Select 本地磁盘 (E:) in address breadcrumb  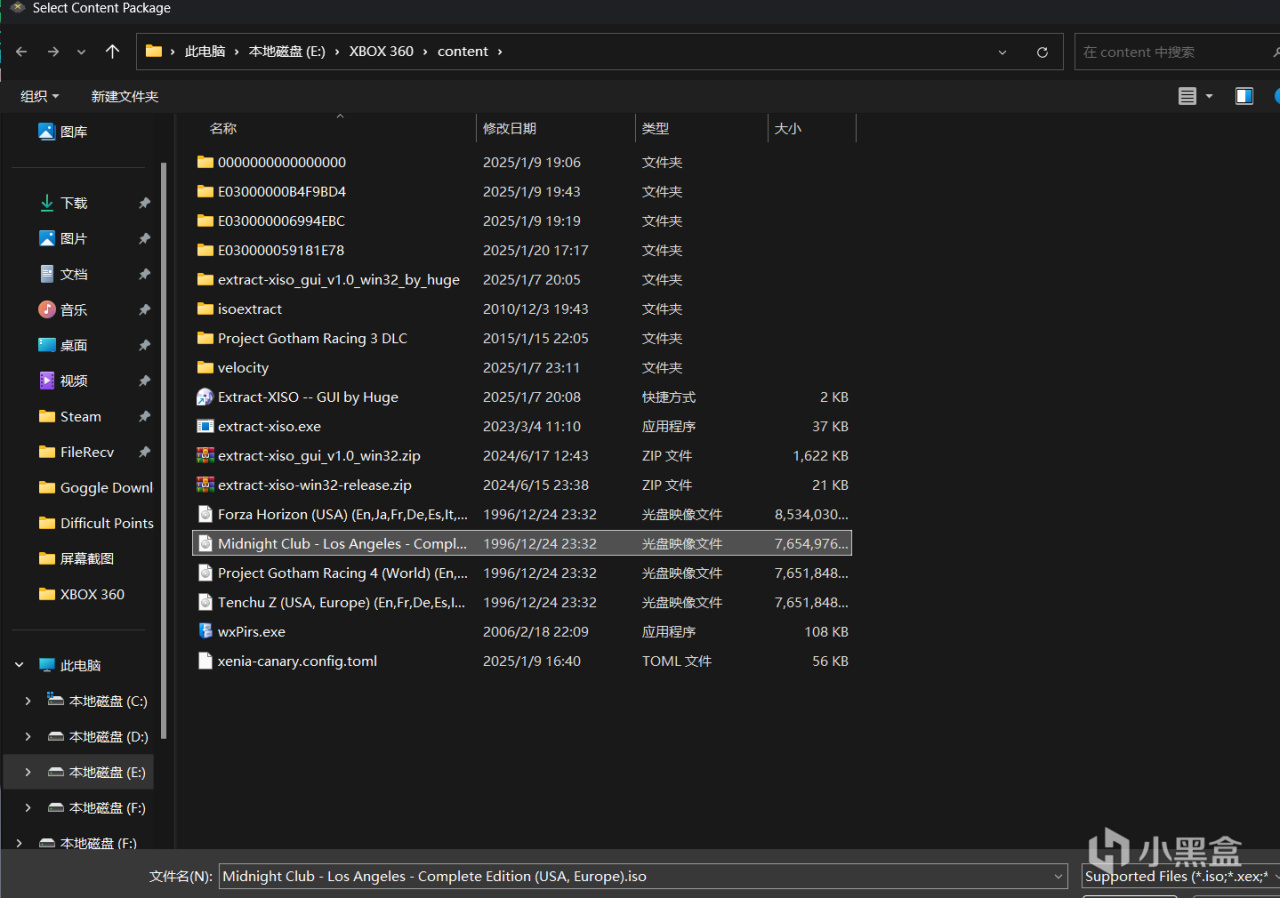[x=287, y=51]
